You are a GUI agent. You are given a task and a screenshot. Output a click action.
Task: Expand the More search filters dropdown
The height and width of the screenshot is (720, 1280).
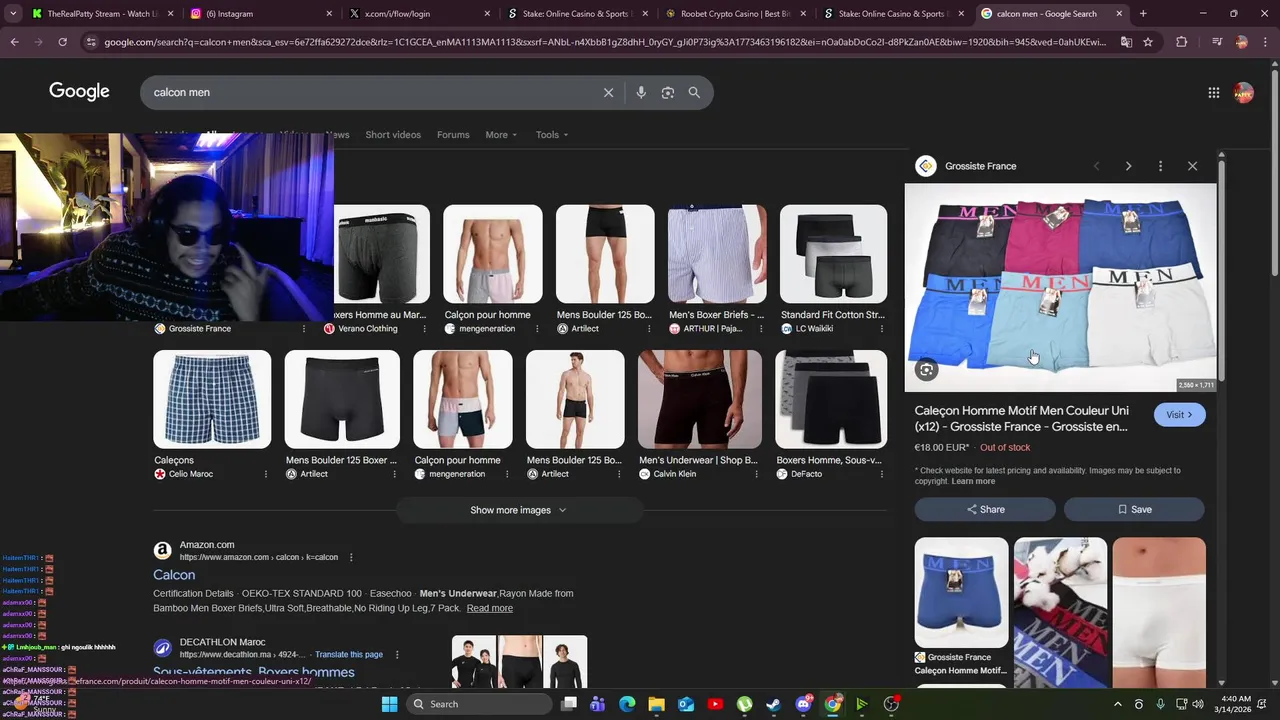pyautogui.click(x=501, y=135)
